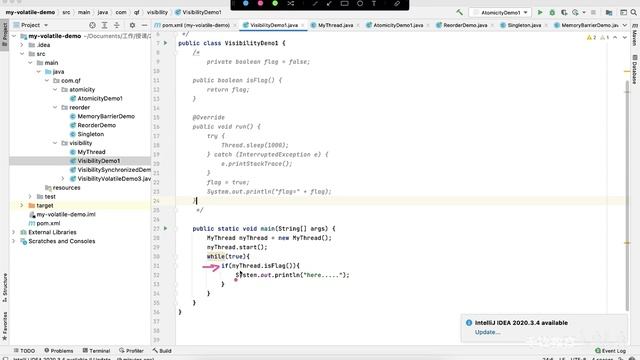Open the TODO tool window

click(24, 351)
